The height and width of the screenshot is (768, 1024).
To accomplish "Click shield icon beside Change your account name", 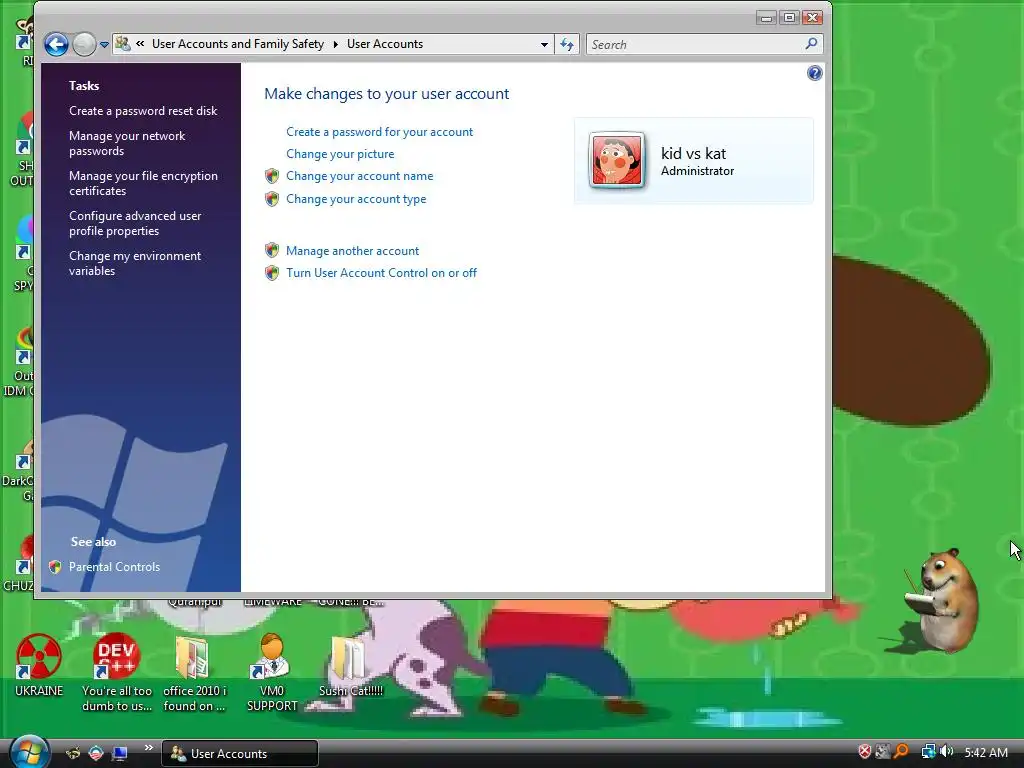I will [x=272, y=176].
